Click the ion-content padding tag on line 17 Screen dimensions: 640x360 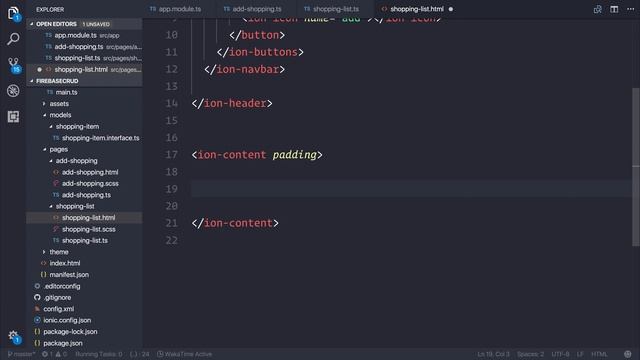(x=257, y=155)
